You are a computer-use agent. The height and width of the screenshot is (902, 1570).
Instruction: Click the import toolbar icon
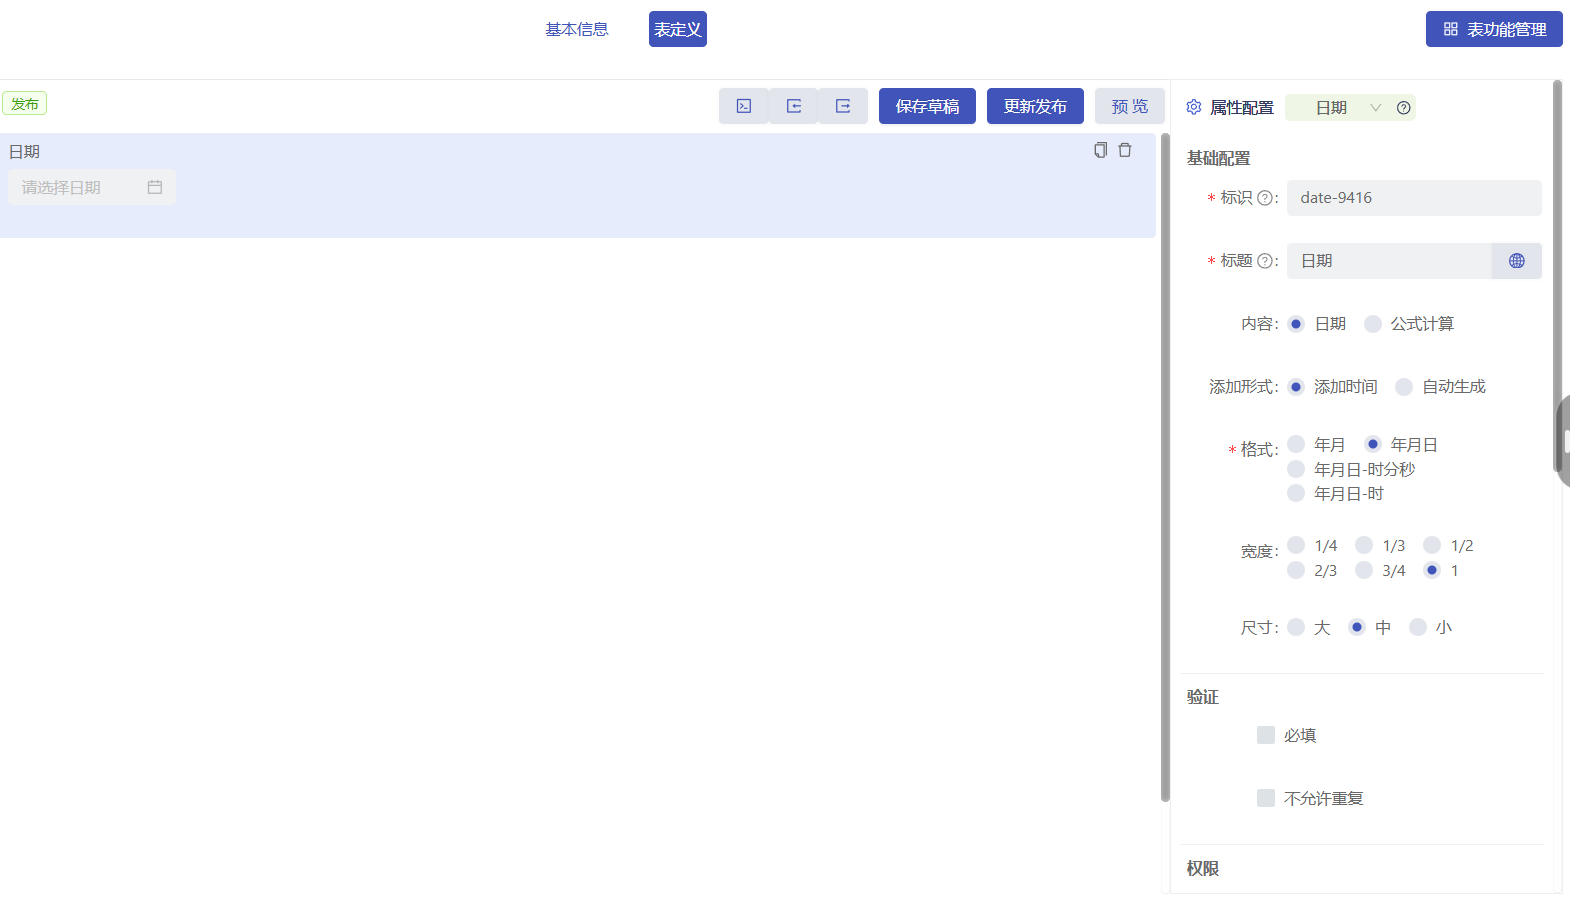794,106
